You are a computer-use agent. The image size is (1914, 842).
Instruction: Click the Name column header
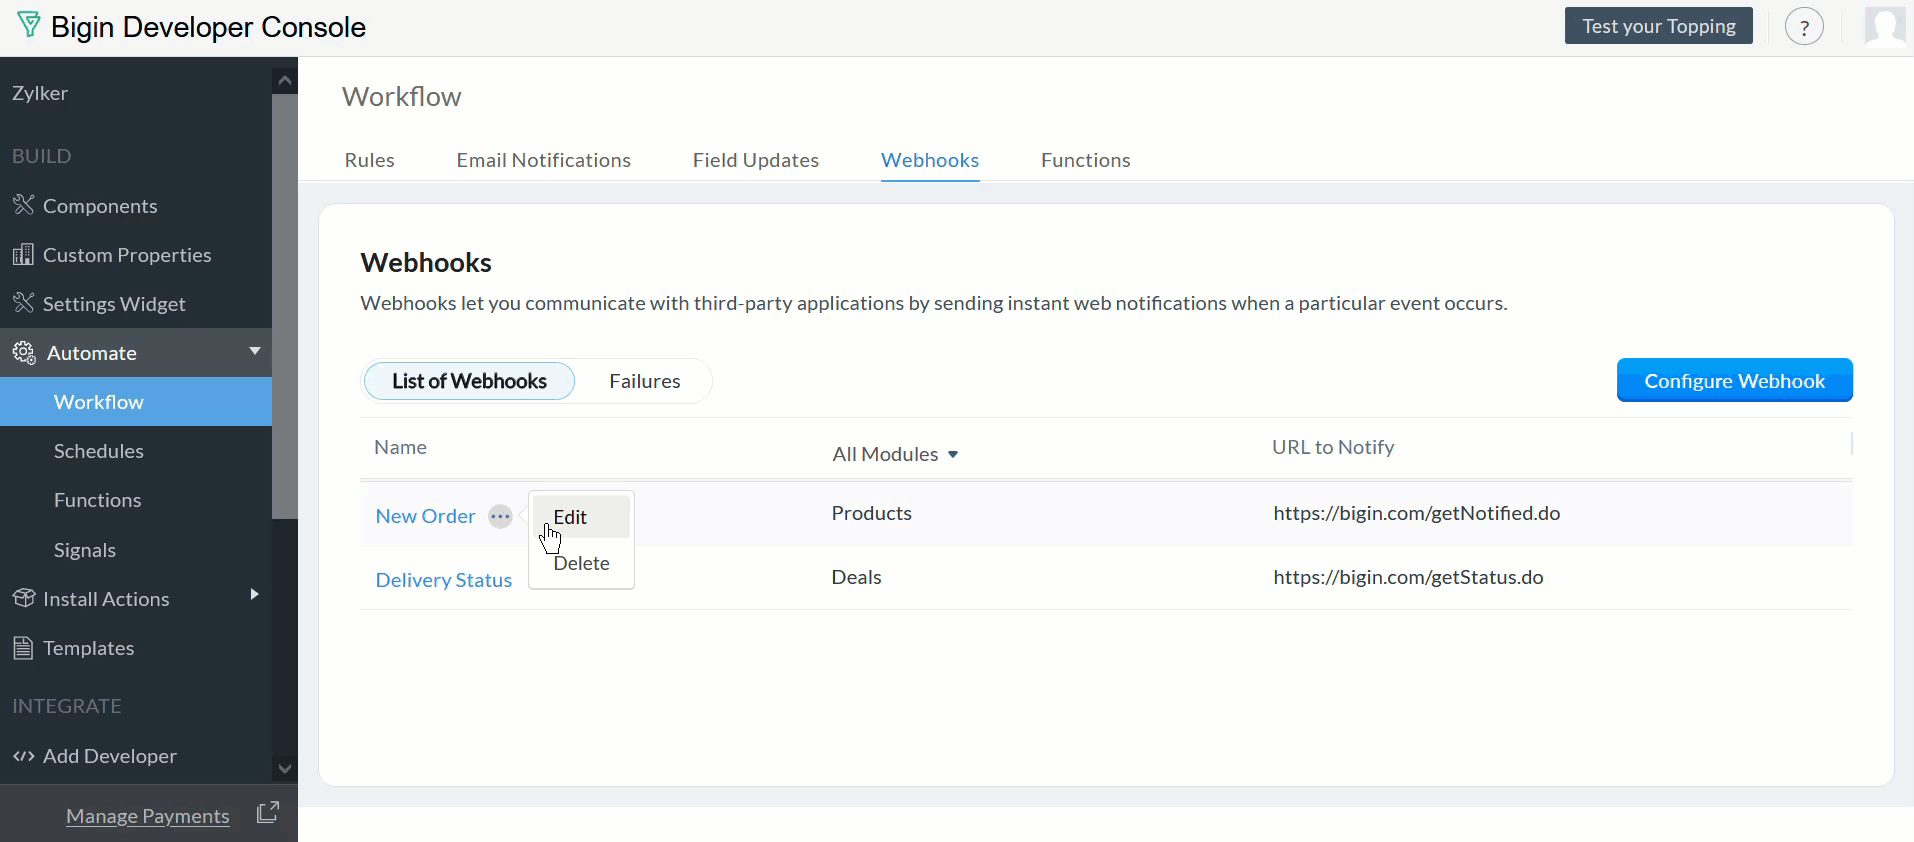400,447
